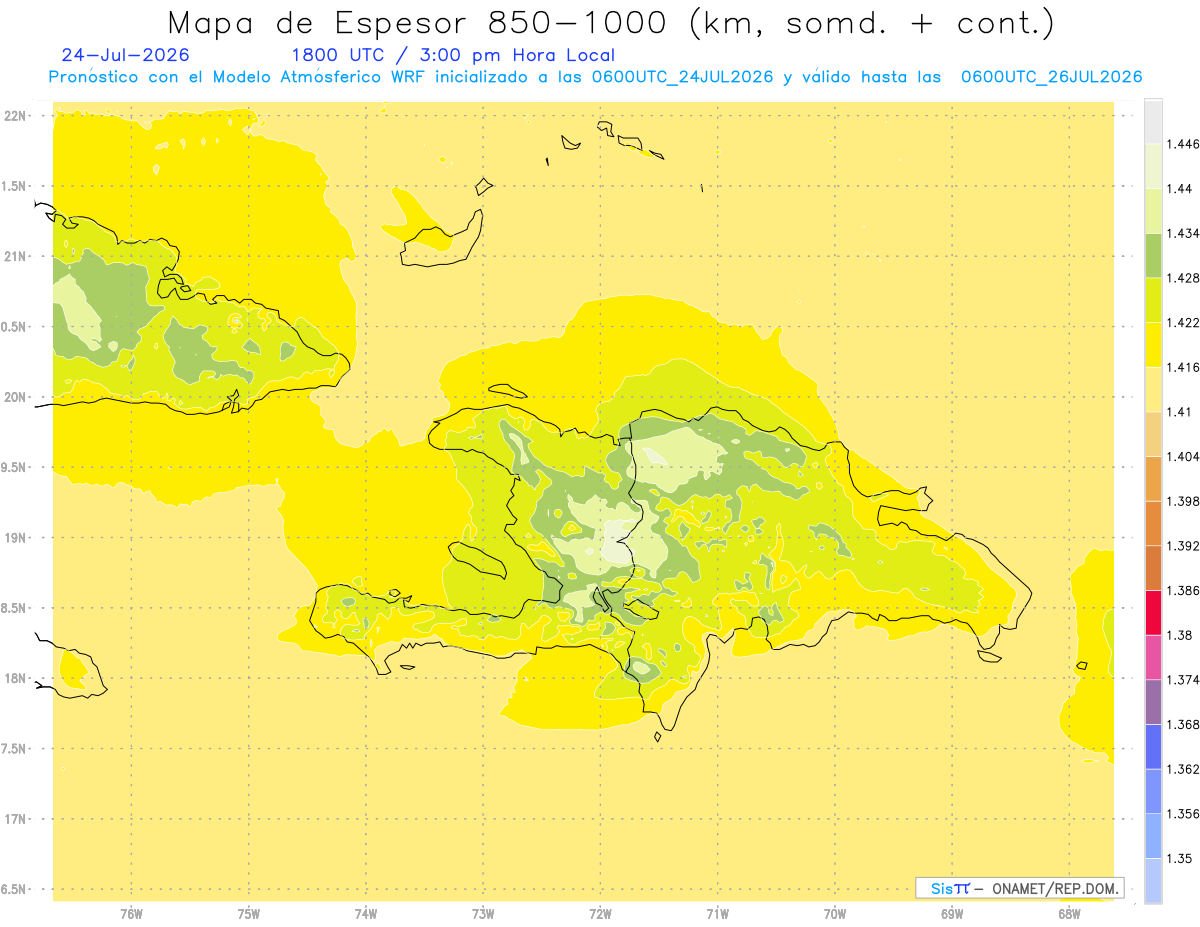Screen dimensions: 1200x927
Task: Click the colorbar value "1.398"
Action: coord(1183,501)
